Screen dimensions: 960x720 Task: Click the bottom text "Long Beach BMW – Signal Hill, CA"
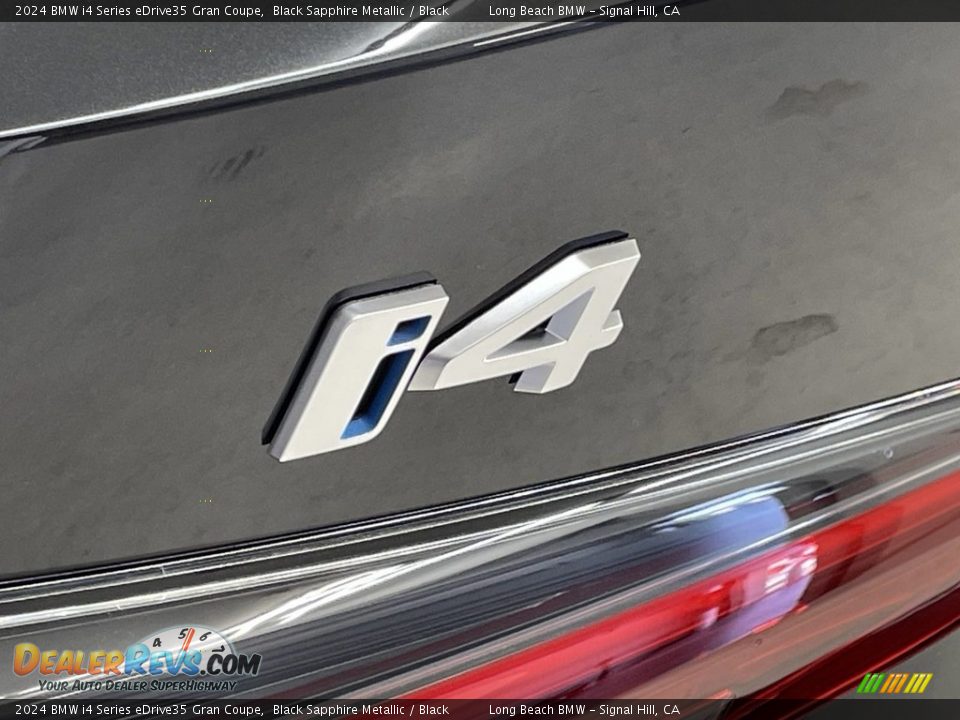[x=584, y=710]
